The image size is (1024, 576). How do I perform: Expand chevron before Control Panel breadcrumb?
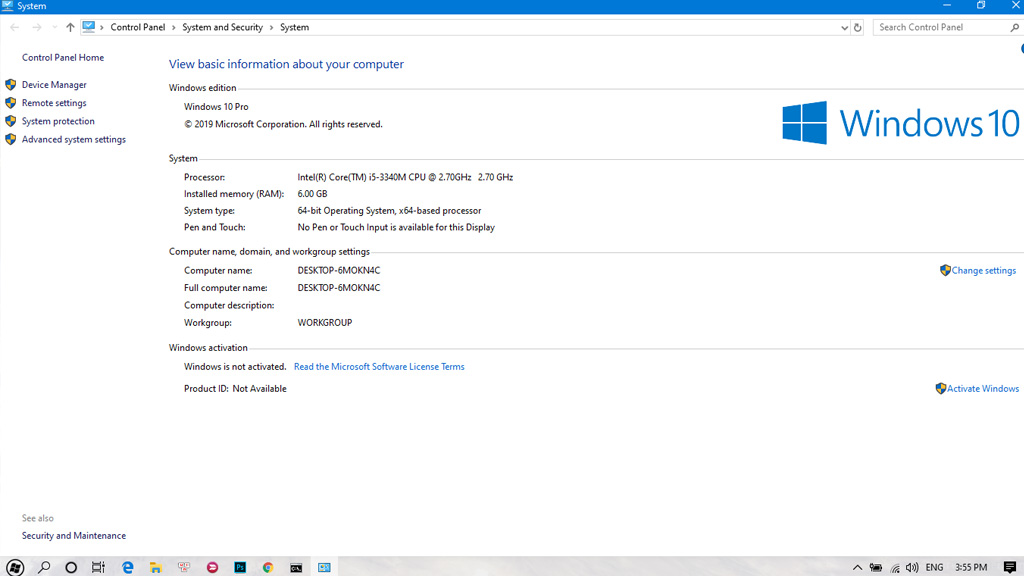(102, 27)
